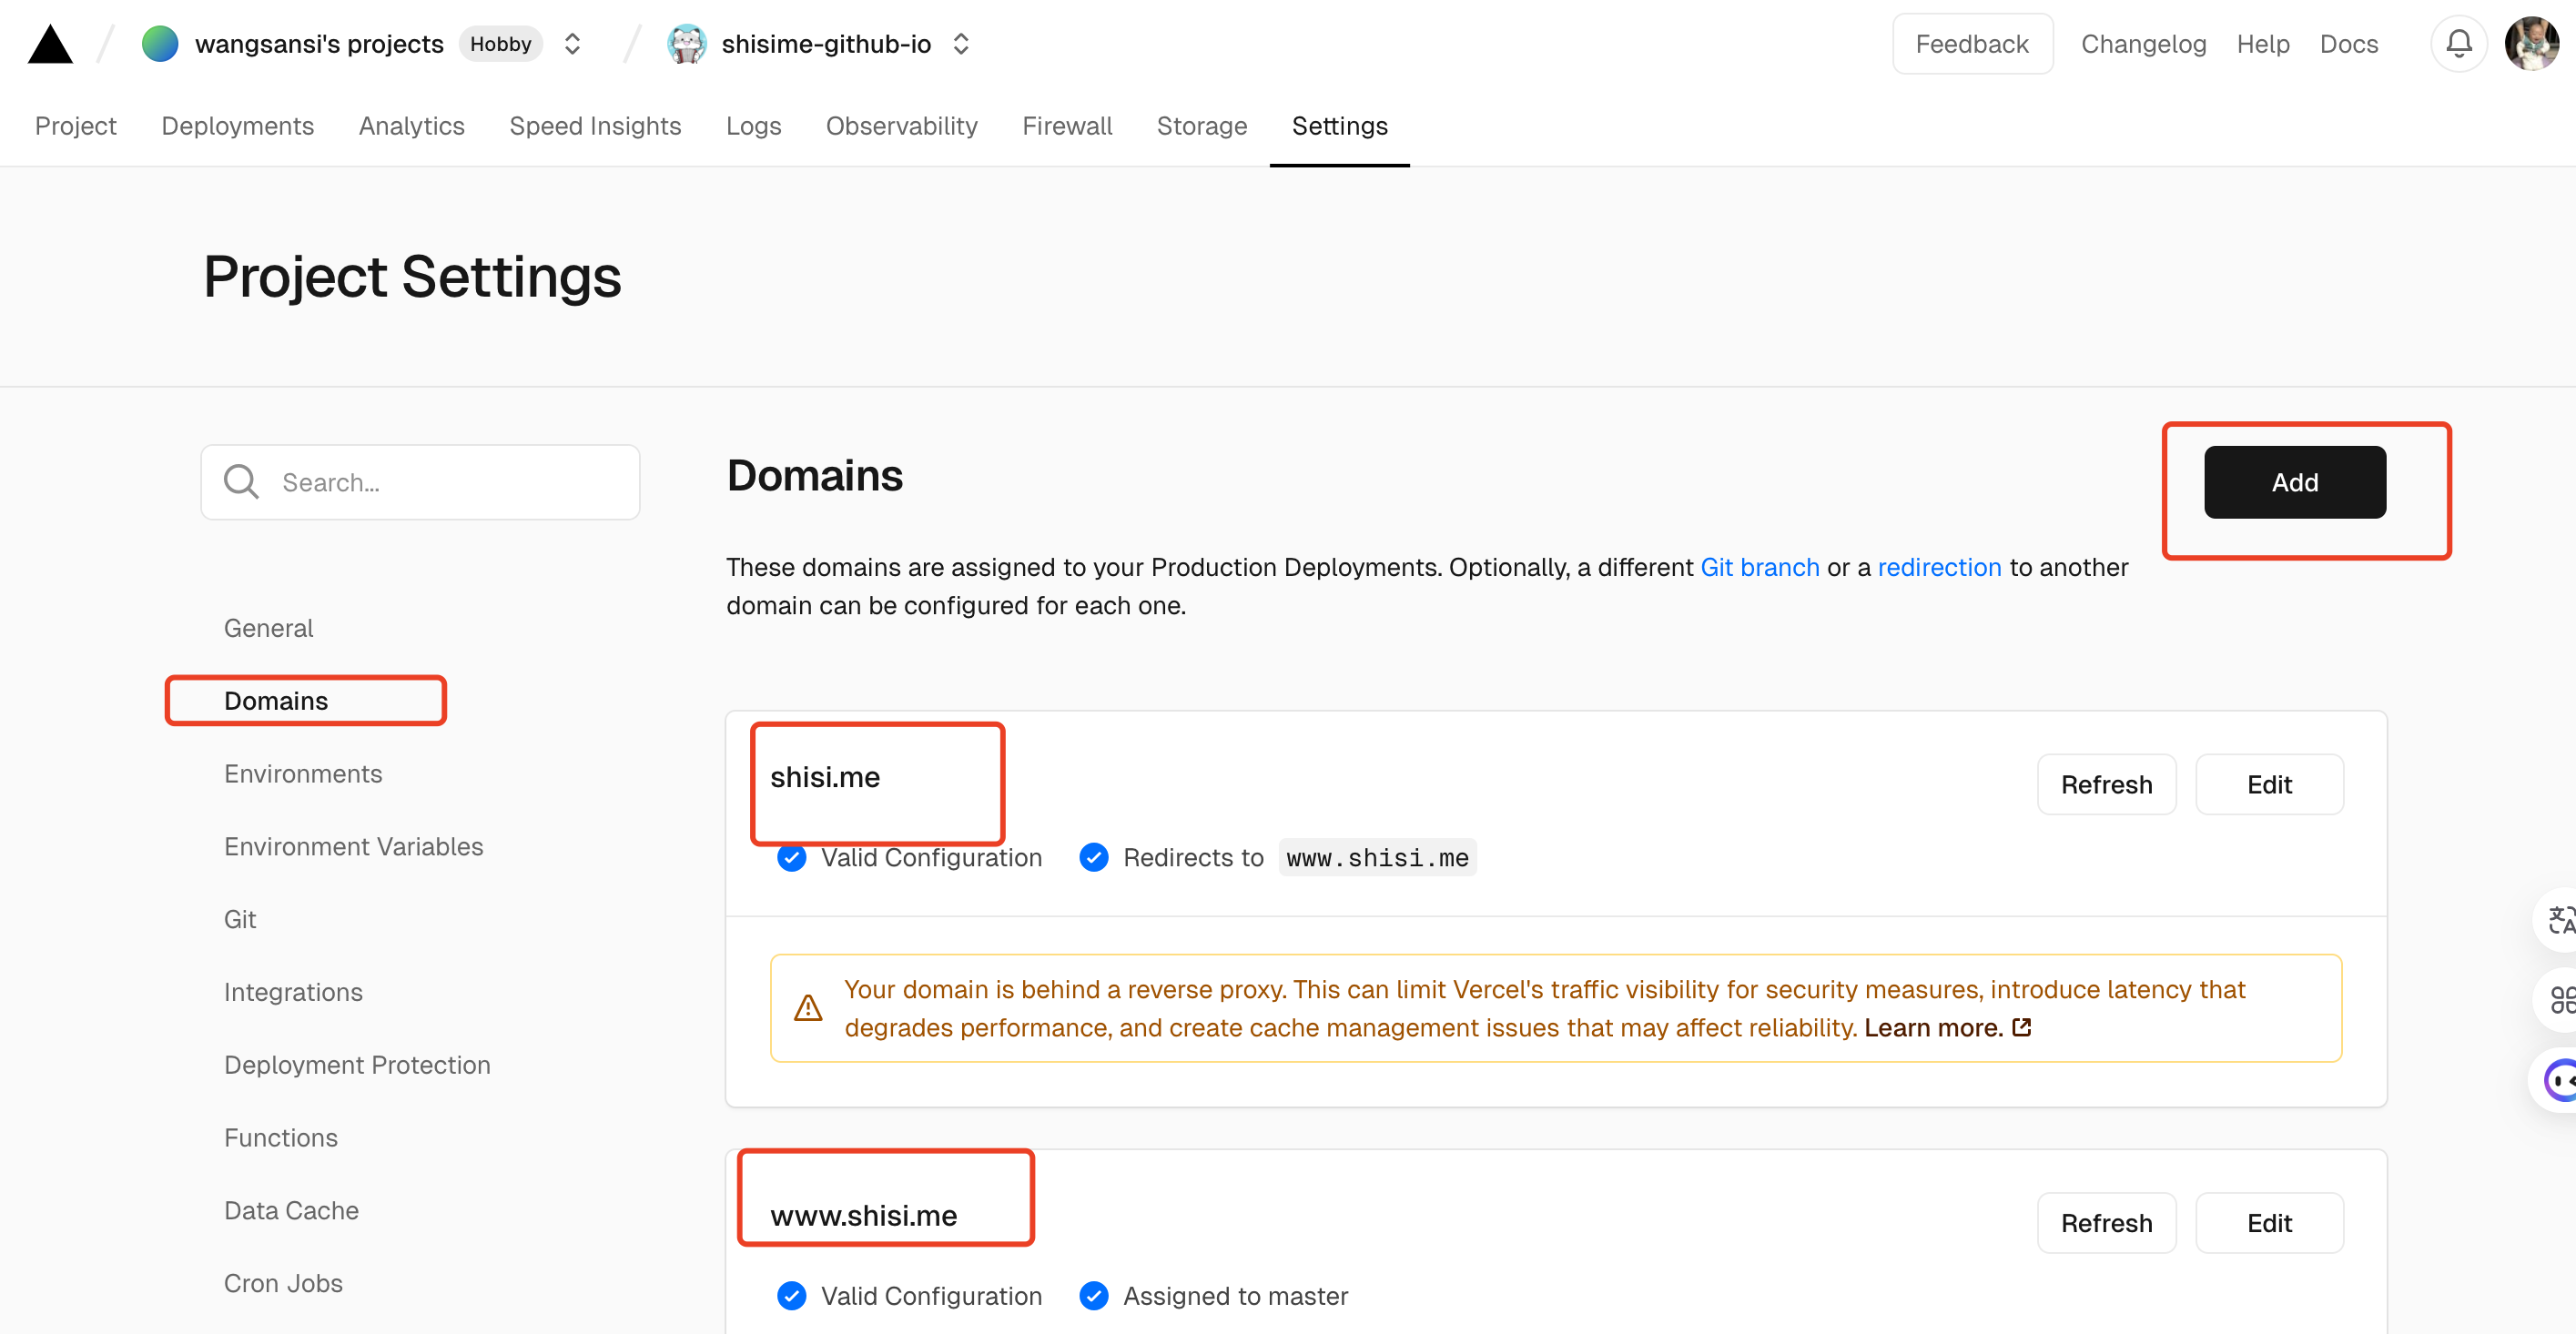2576x1334 pixels.
Task: Expand the team switcher chevrons
Action: point(572,44)
